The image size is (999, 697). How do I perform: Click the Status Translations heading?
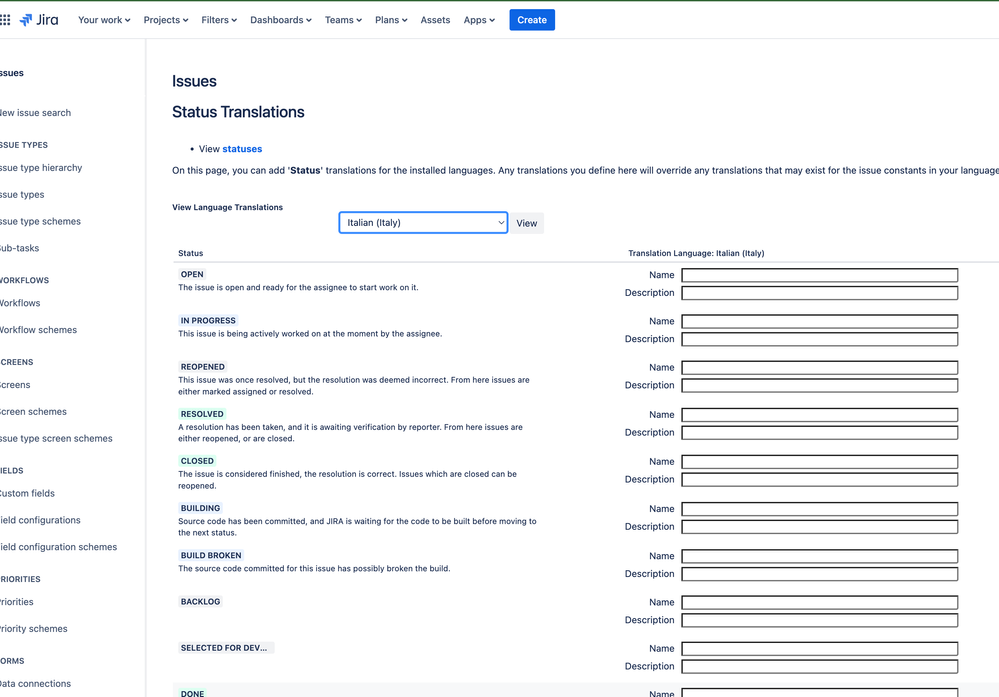click(x=238, y=112)
